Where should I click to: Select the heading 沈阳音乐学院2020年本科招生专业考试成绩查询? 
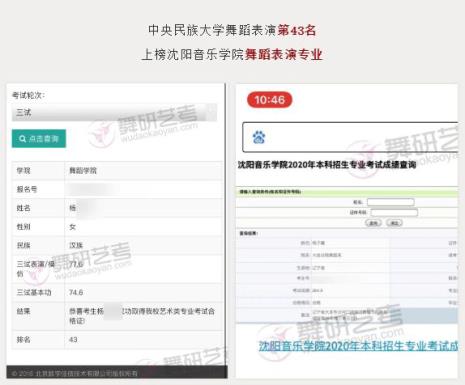click(327, 165)
